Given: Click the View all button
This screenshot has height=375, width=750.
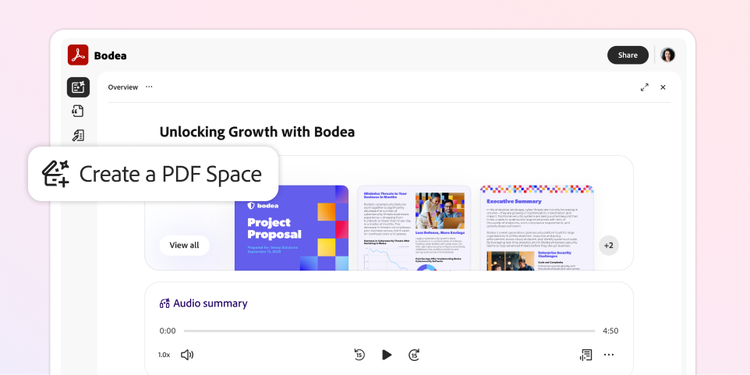Looking at the screenshot, I should pos(184,245).
